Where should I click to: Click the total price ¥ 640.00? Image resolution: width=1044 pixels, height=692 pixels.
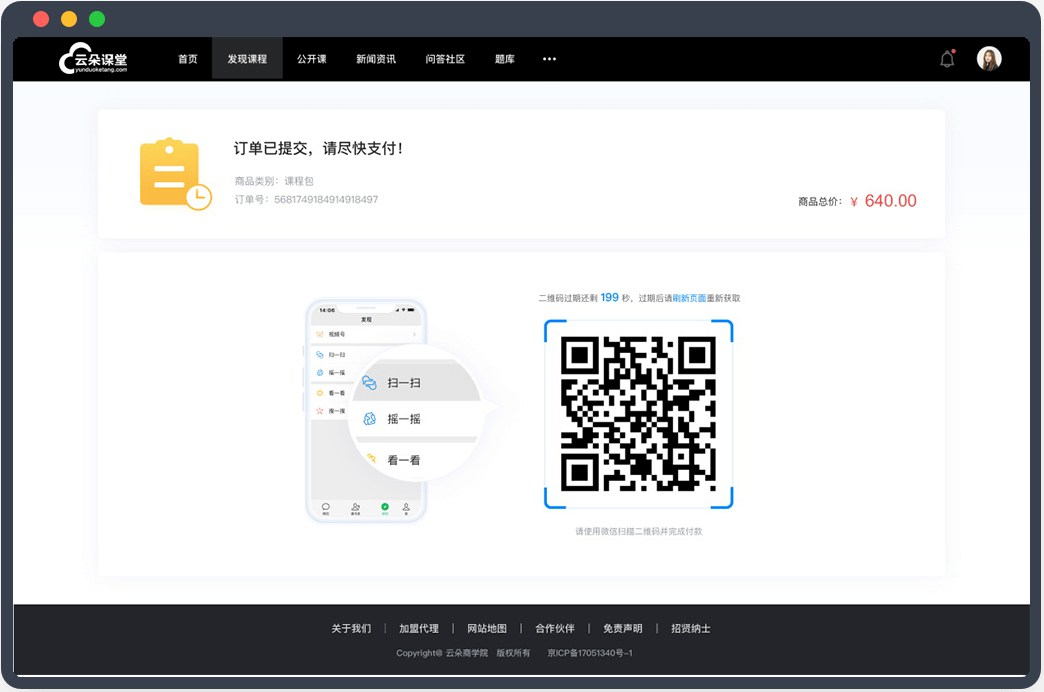coord(883,200)
